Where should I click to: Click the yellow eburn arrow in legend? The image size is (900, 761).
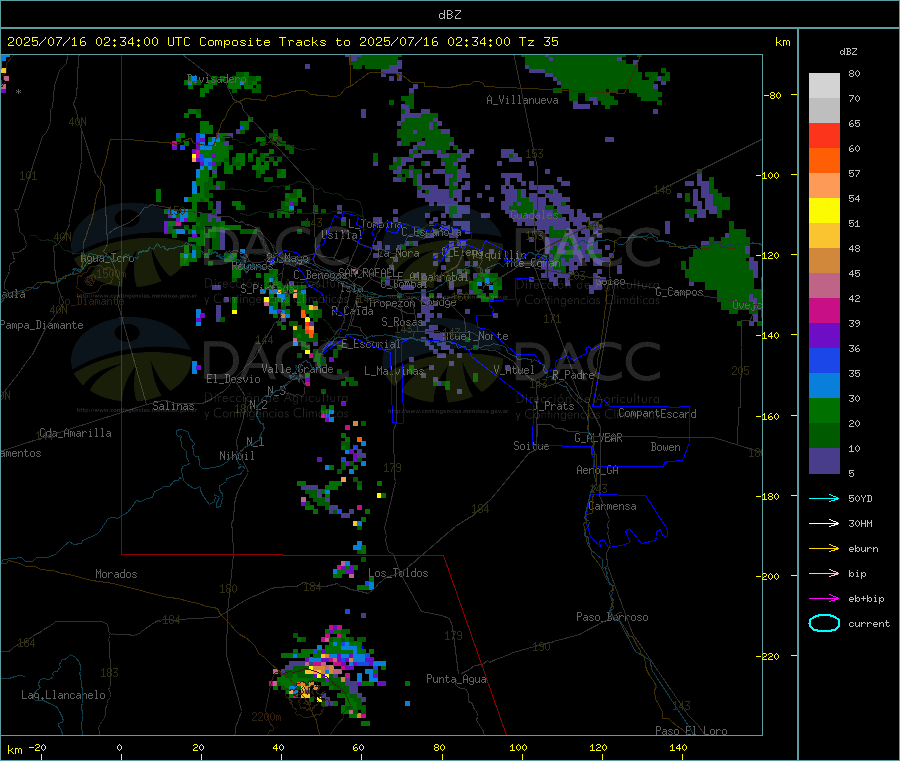[824, 549]
